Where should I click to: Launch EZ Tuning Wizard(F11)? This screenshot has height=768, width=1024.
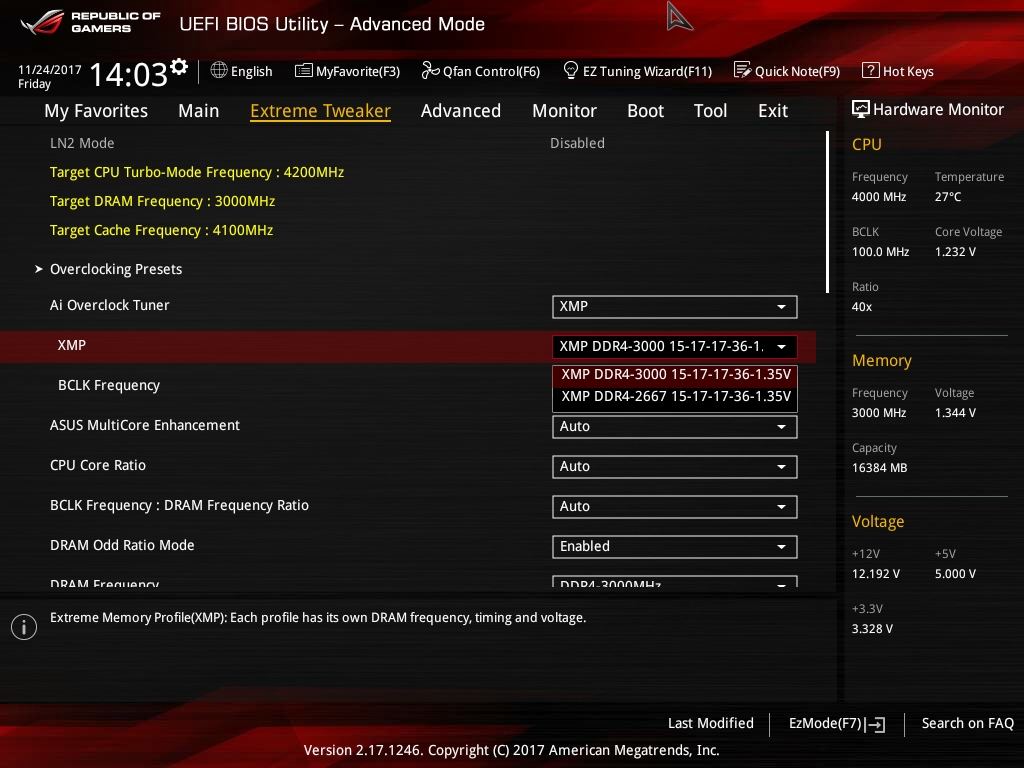click(x=647, y=71)
